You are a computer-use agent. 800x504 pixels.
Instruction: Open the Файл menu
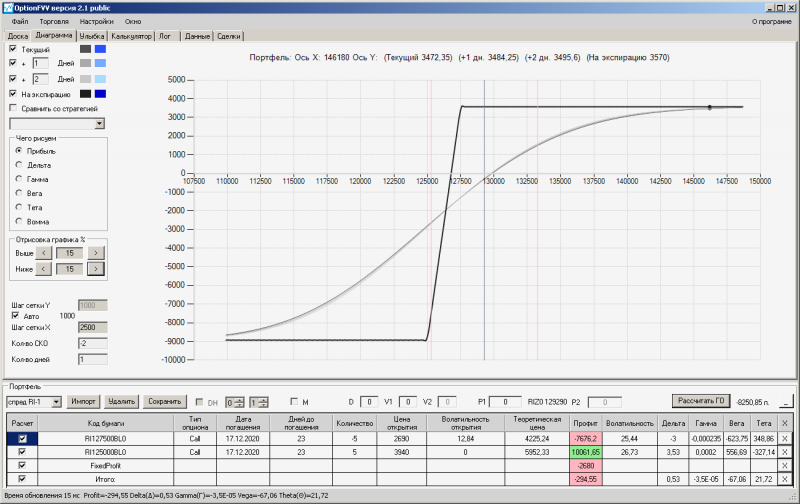click(x=20, y=21)
